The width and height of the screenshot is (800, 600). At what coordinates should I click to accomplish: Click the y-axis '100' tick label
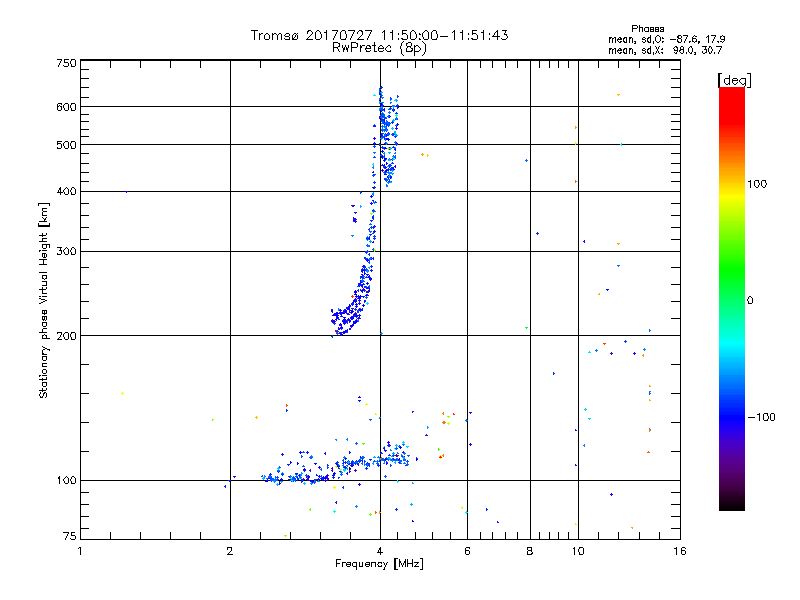coord(66,481)
